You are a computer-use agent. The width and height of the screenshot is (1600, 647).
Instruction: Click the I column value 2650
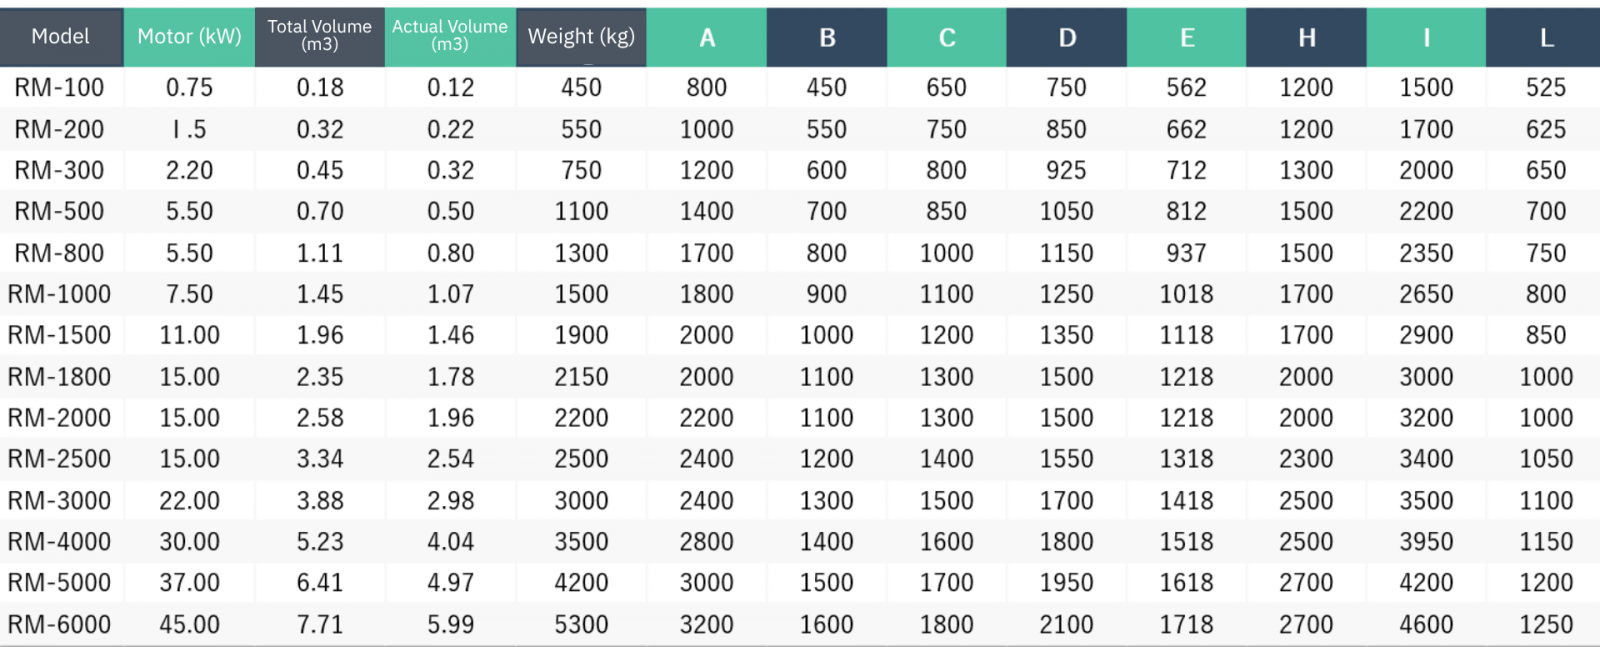click(x=1426, y=294)
